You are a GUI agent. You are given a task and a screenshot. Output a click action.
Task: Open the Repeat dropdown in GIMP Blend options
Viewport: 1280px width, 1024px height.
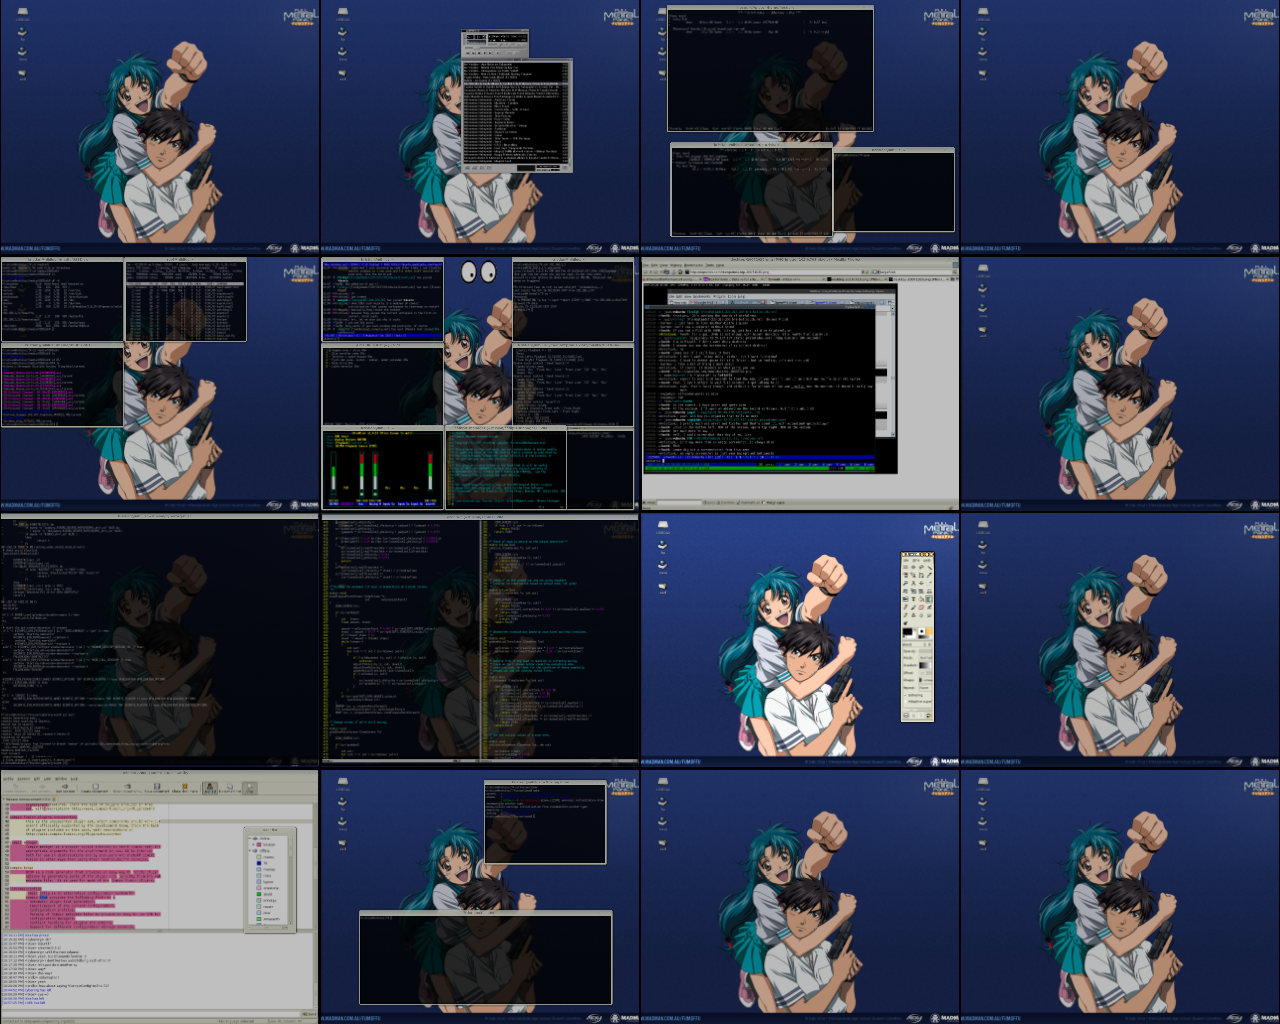tap(925, 688)
